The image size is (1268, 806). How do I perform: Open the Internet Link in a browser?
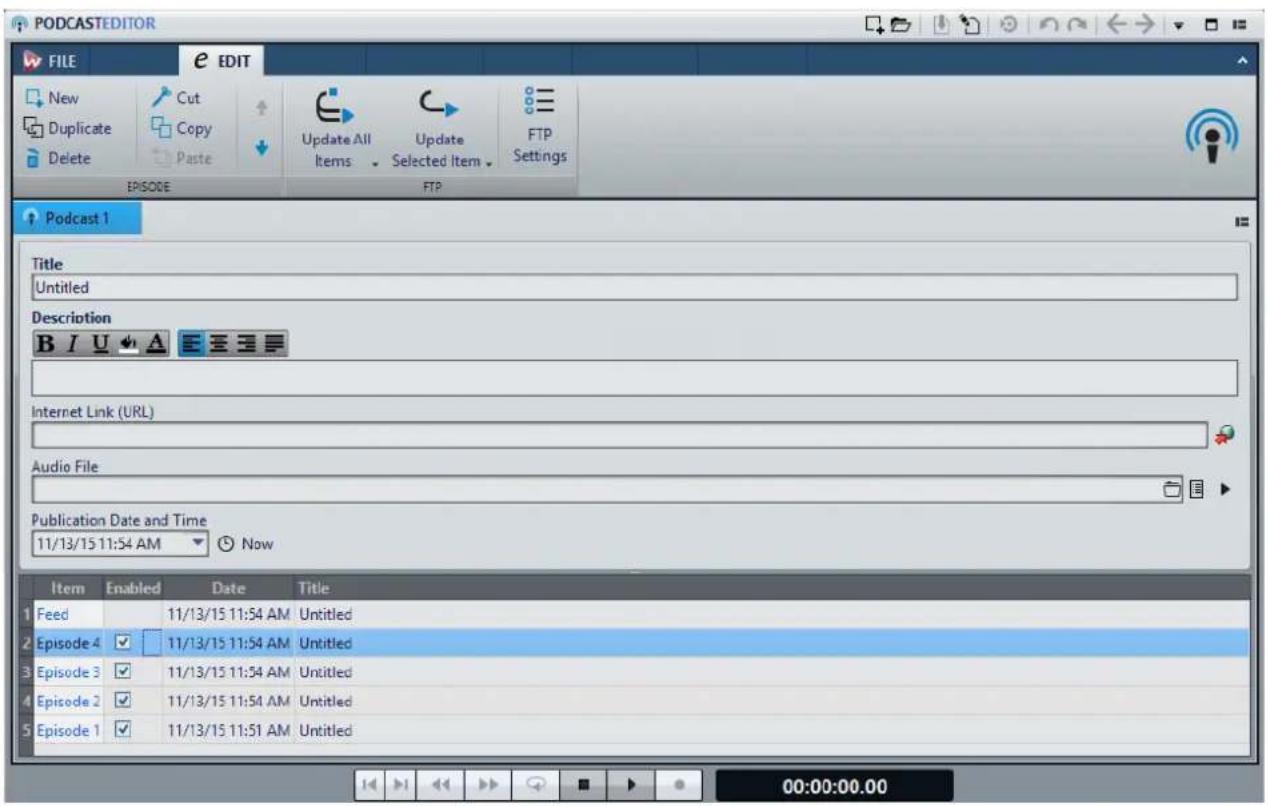tap(1225, 434)
